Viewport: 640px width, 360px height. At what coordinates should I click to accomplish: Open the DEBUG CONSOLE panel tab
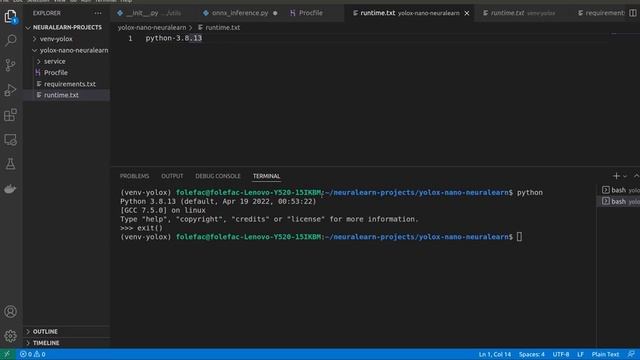click(x=218, y=176)
